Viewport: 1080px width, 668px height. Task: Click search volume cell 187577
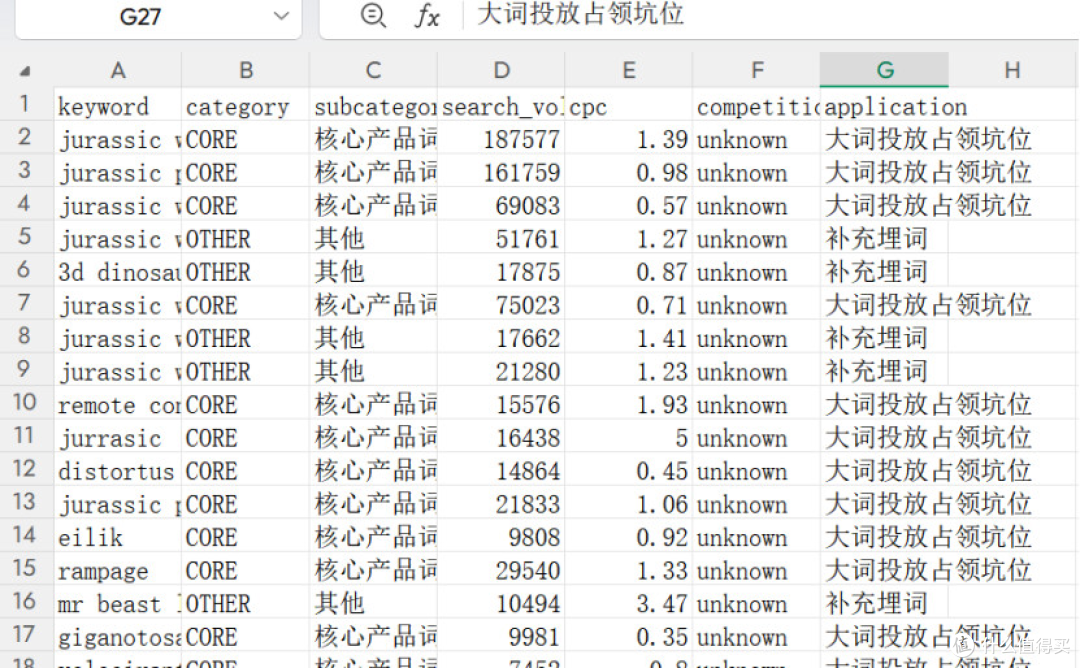pos(501,139)
